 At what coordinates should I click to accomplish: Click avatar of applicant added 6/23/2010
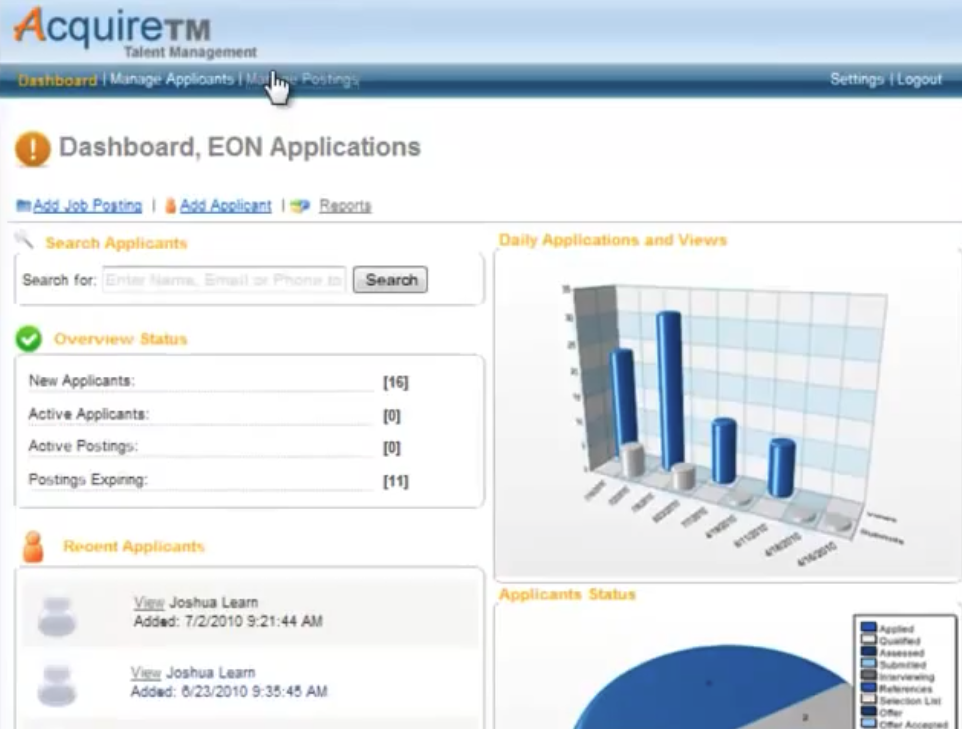(56, 685)
